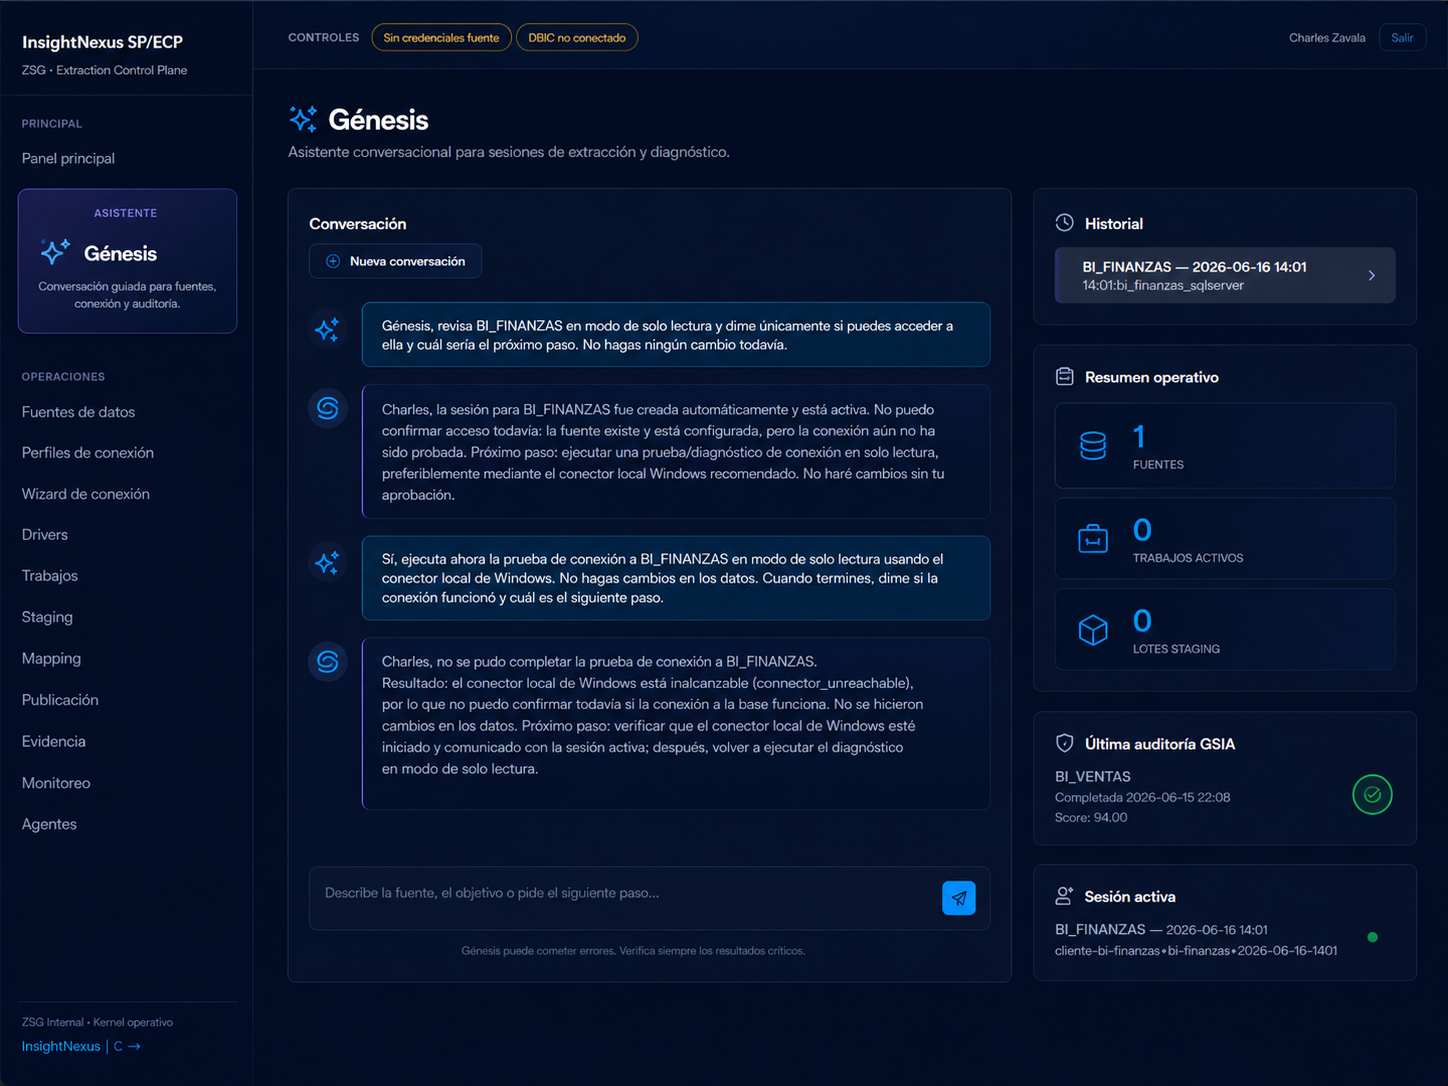Open the InsightNexus footer link
Image resolution: width=1448 pixels, height=1086 pixels.
61,1046
